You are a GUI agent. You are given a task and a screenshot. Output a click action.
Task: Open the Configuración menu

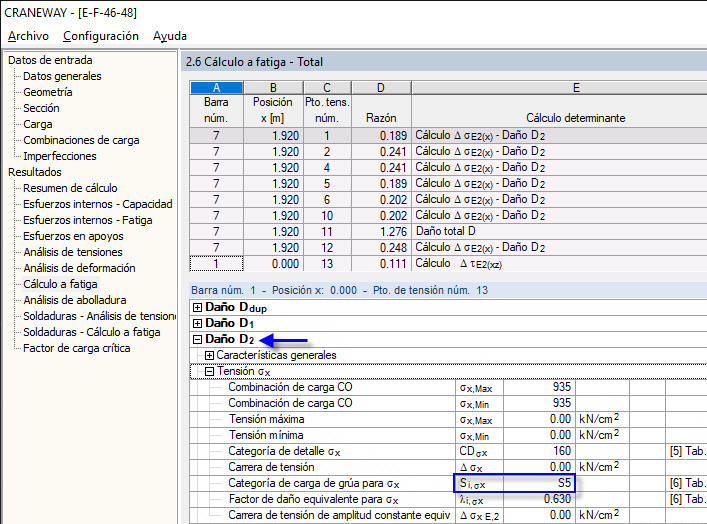coord(101,36)
